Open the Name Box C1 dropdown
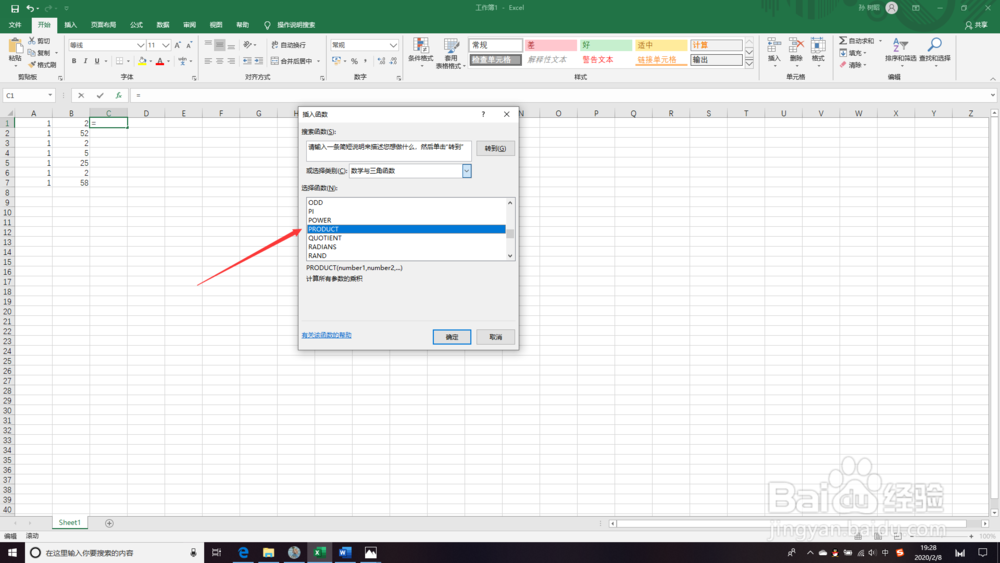 coord(50,96)
